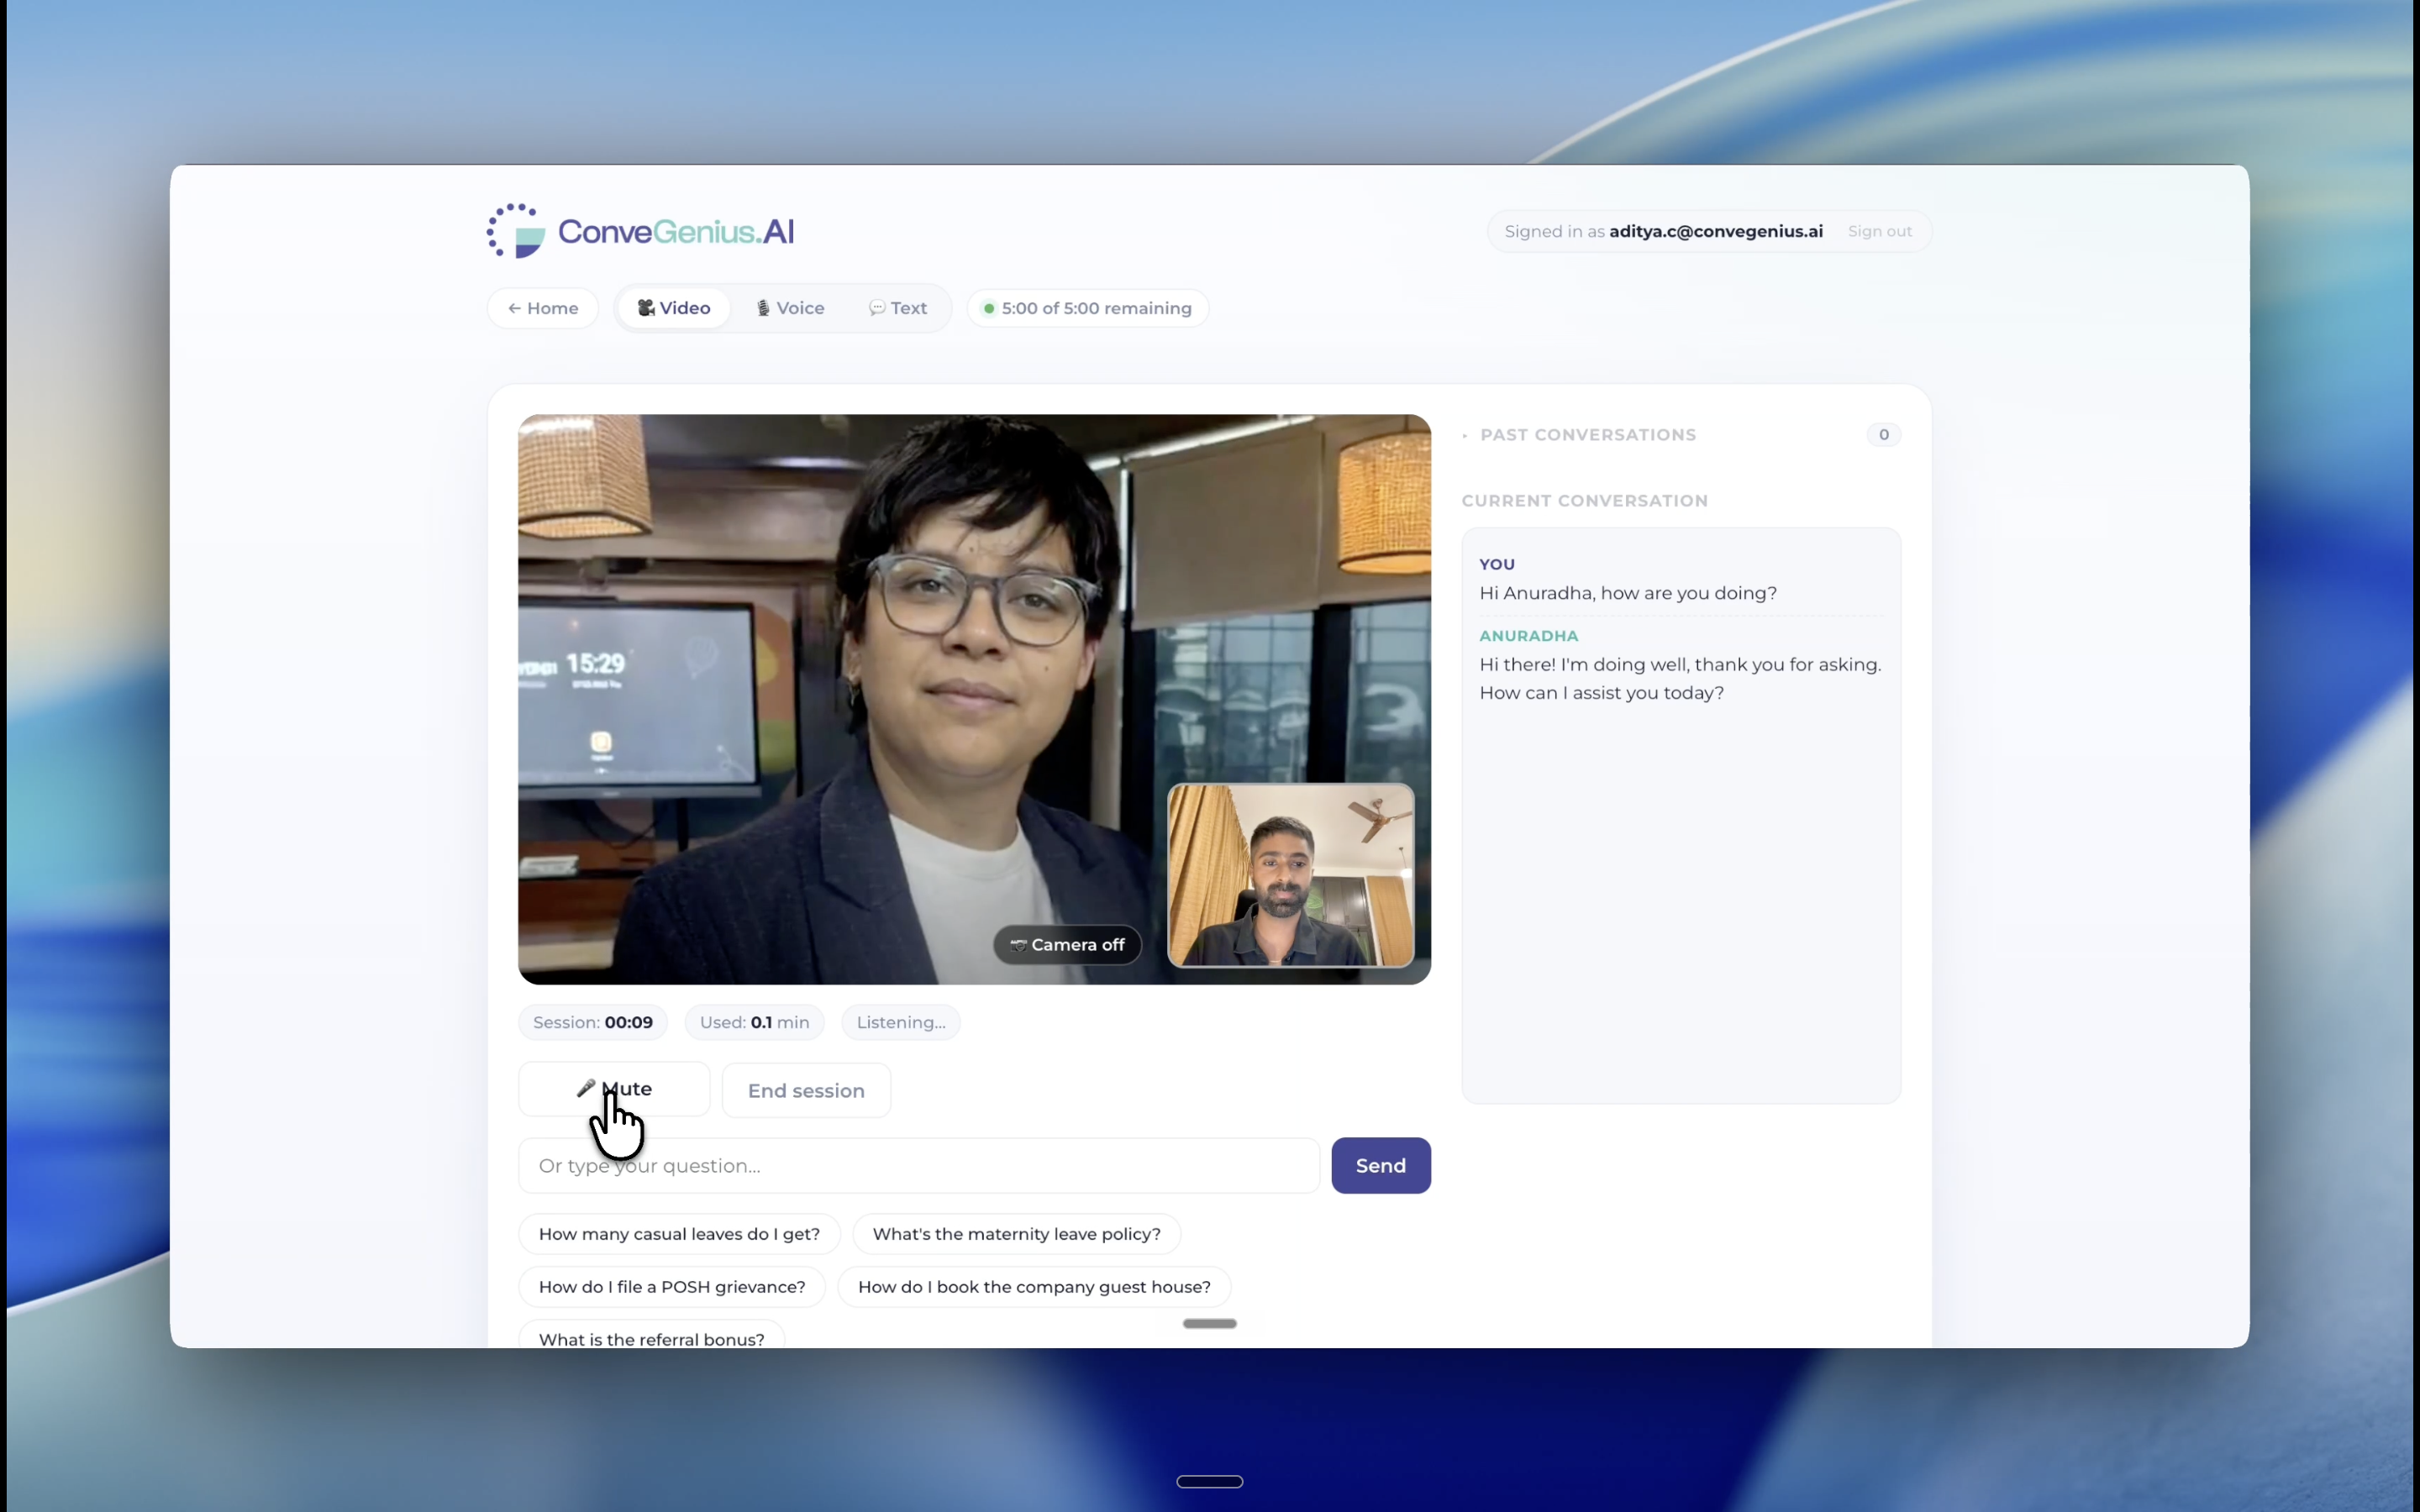This screenshot has height=1512, width=2420.
Task: Toggle the Mute microphone button
Action: (x=614, y=1089)
